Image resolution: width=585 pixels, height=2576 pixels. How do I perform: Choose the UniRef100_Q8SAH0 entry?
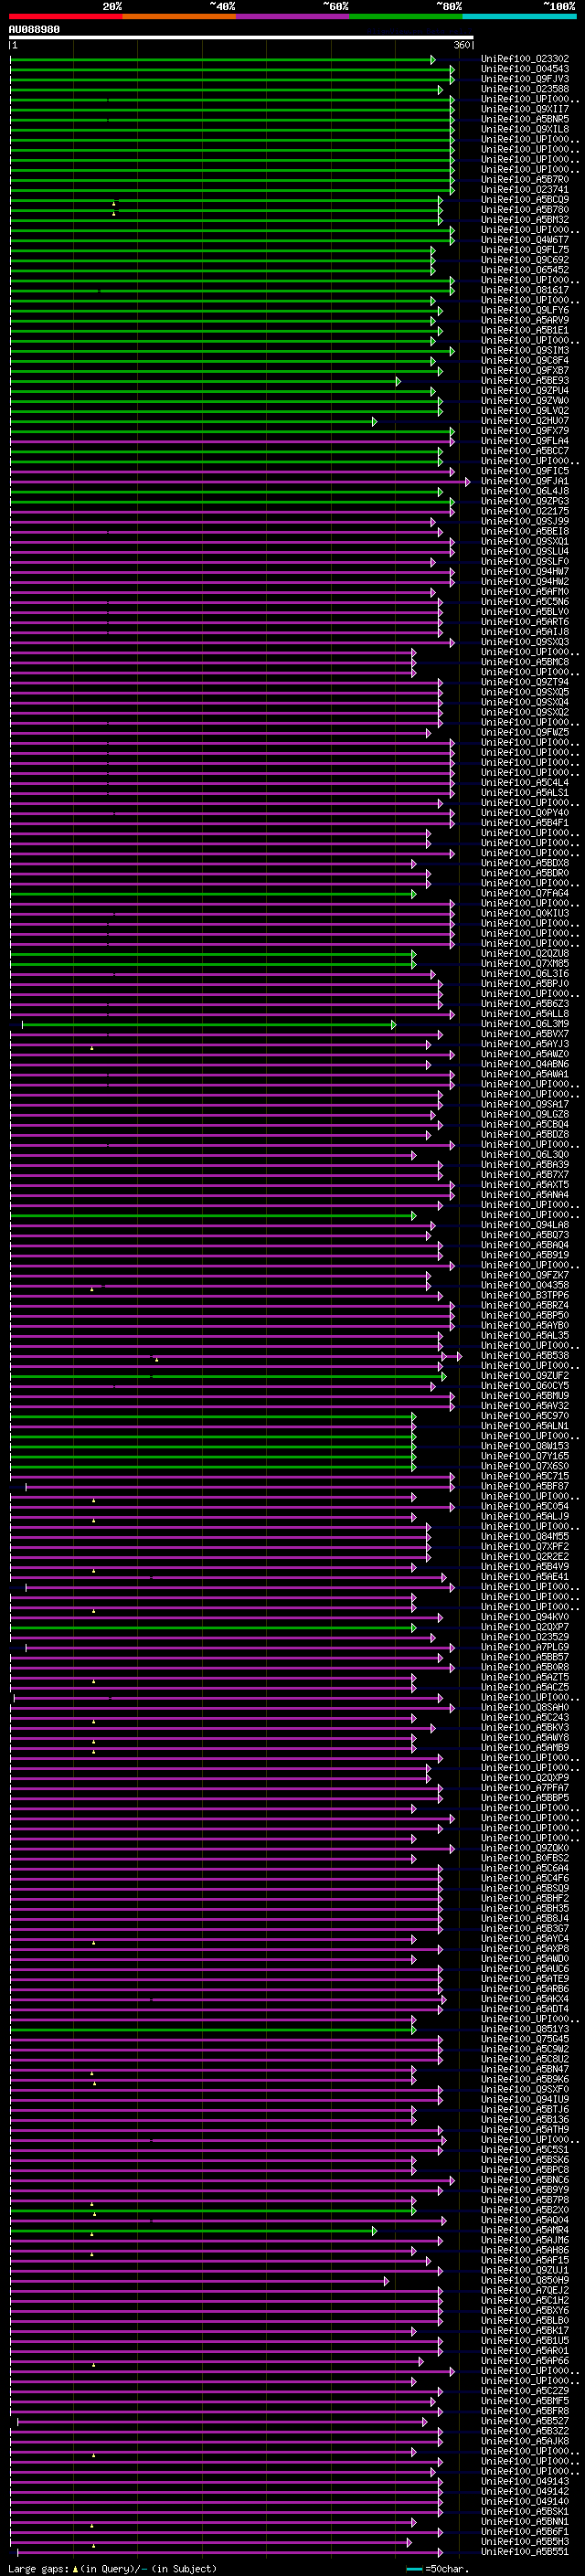pyautogui.click(x=525, y=1708)
